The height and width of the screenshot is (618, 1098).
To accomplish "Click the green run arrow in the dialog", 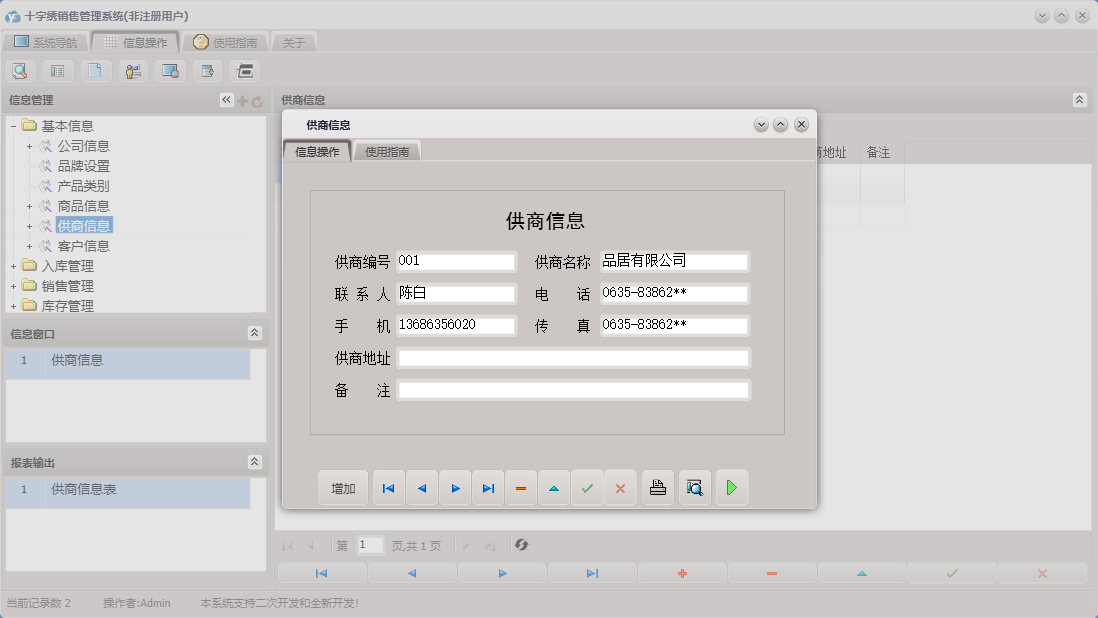I will click(x=731, y=487).
